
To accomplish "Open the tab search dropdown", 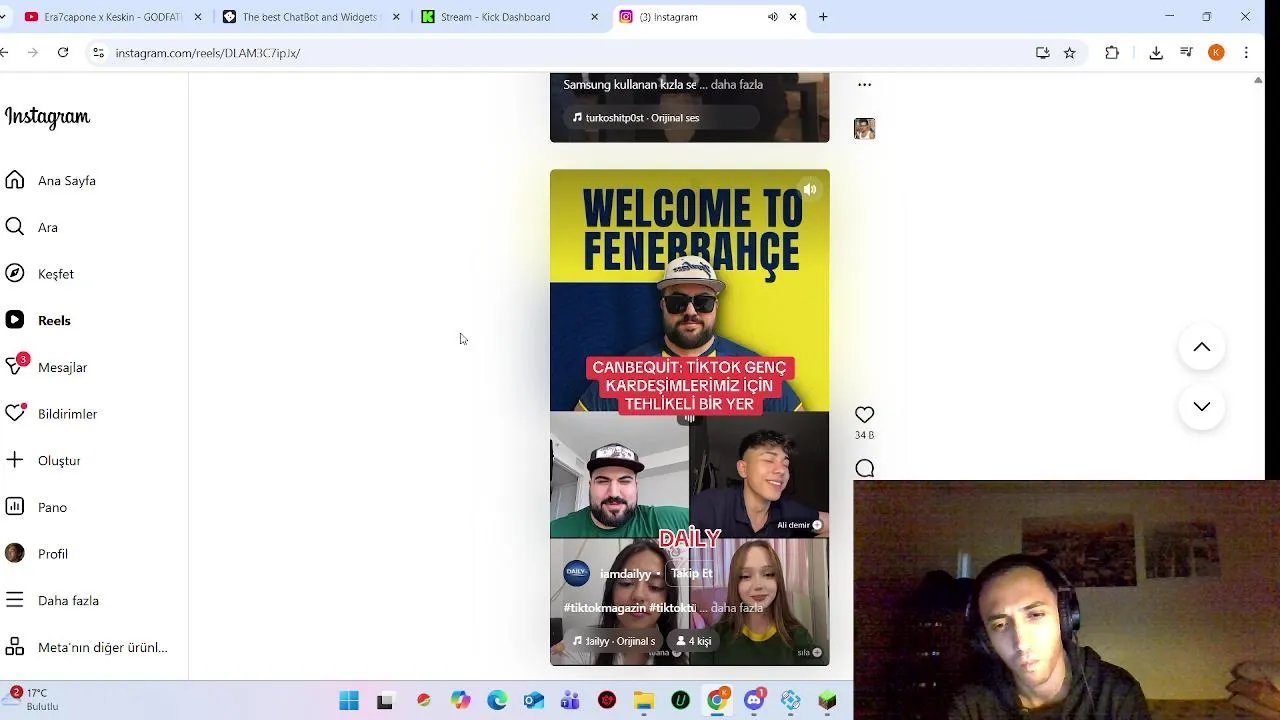I will (3, 17).
